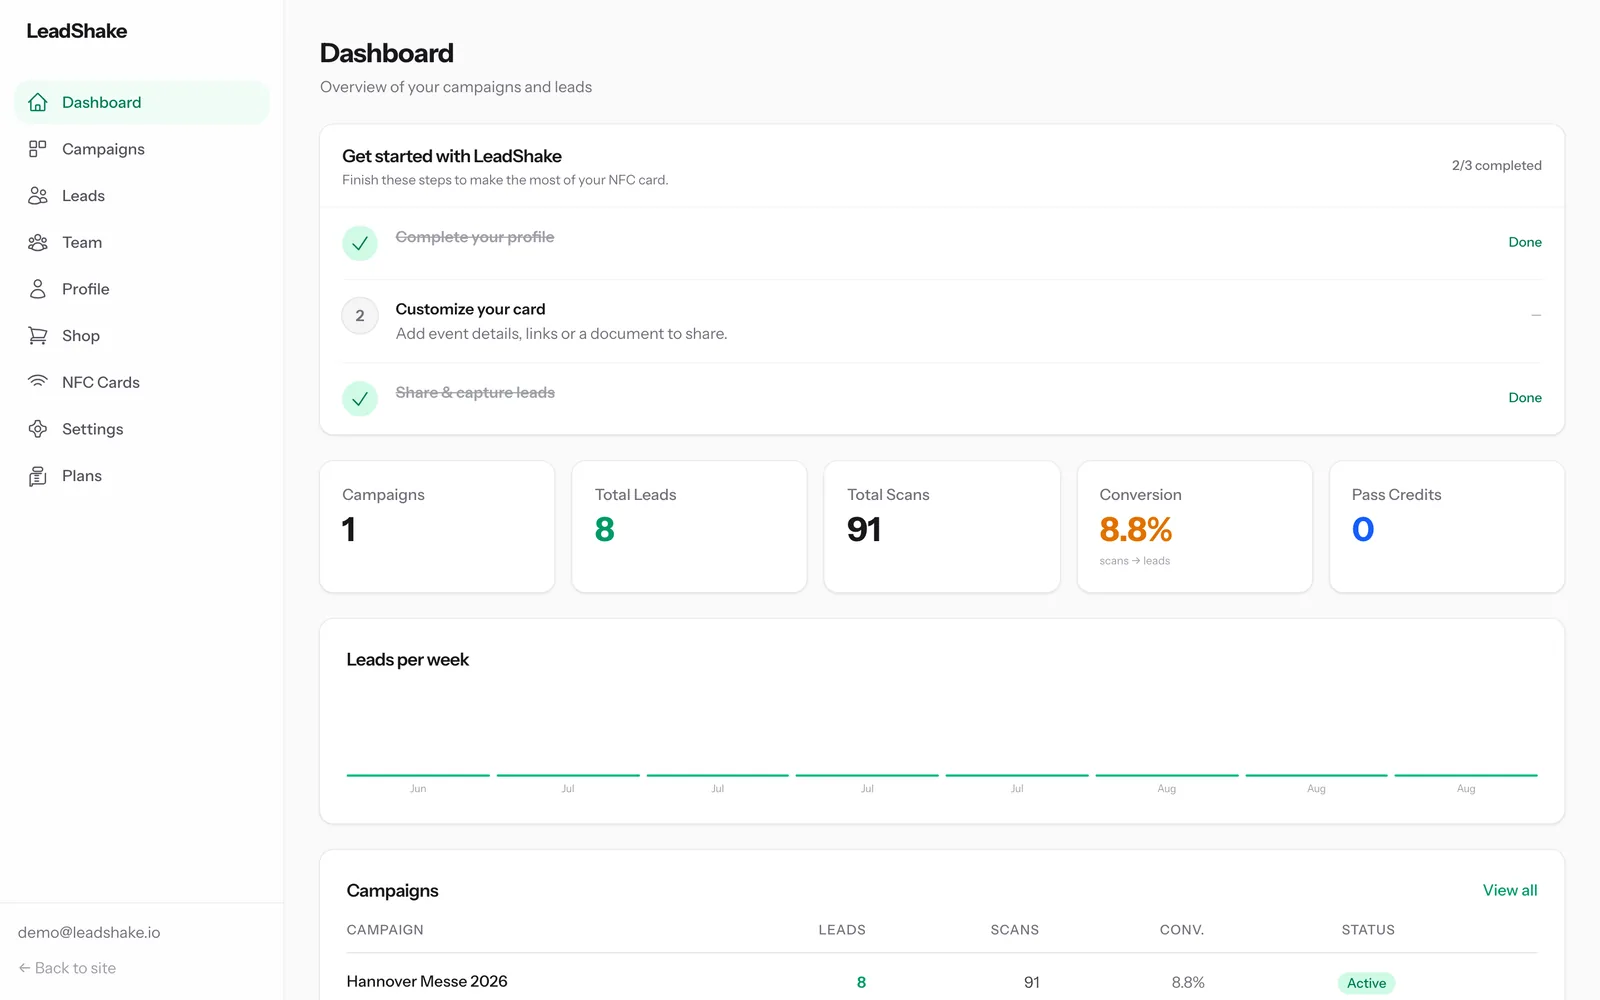Click the step 2 number badge
1600x1000 pixels.
(360, 316)
